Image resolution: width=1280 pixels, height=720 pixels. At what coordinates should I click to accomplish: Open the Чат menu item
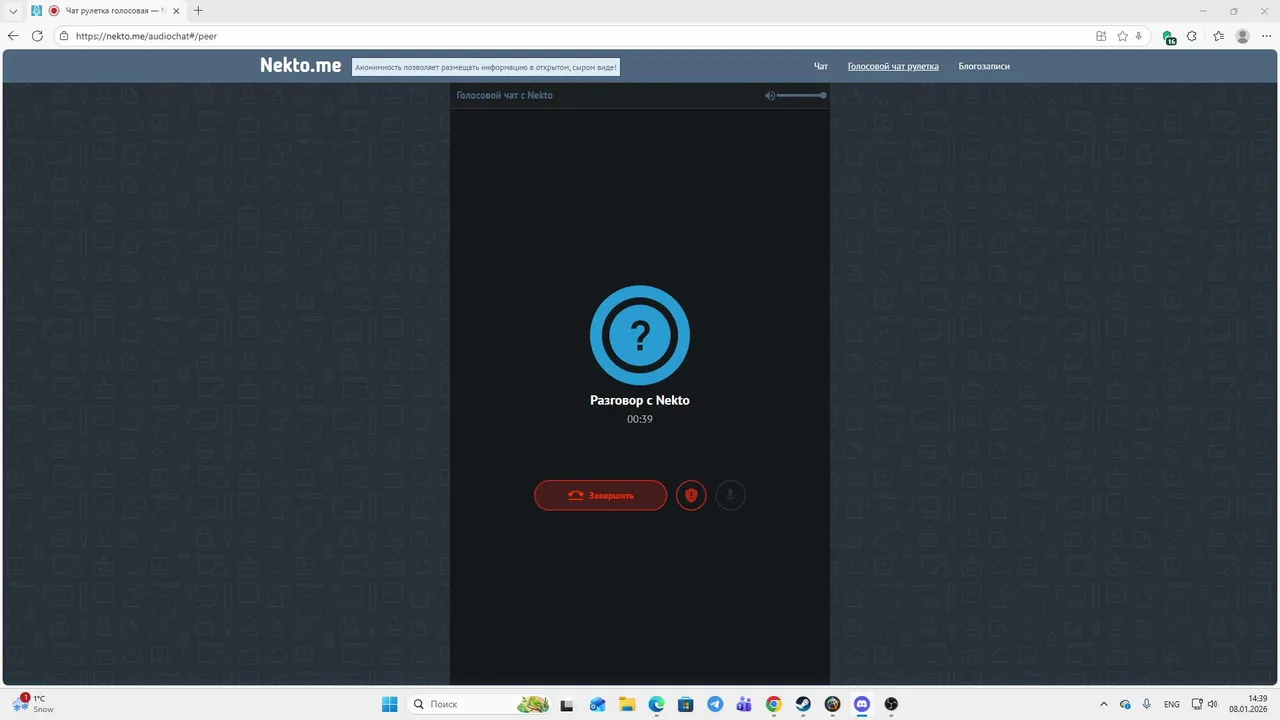(x=821, y=66)
